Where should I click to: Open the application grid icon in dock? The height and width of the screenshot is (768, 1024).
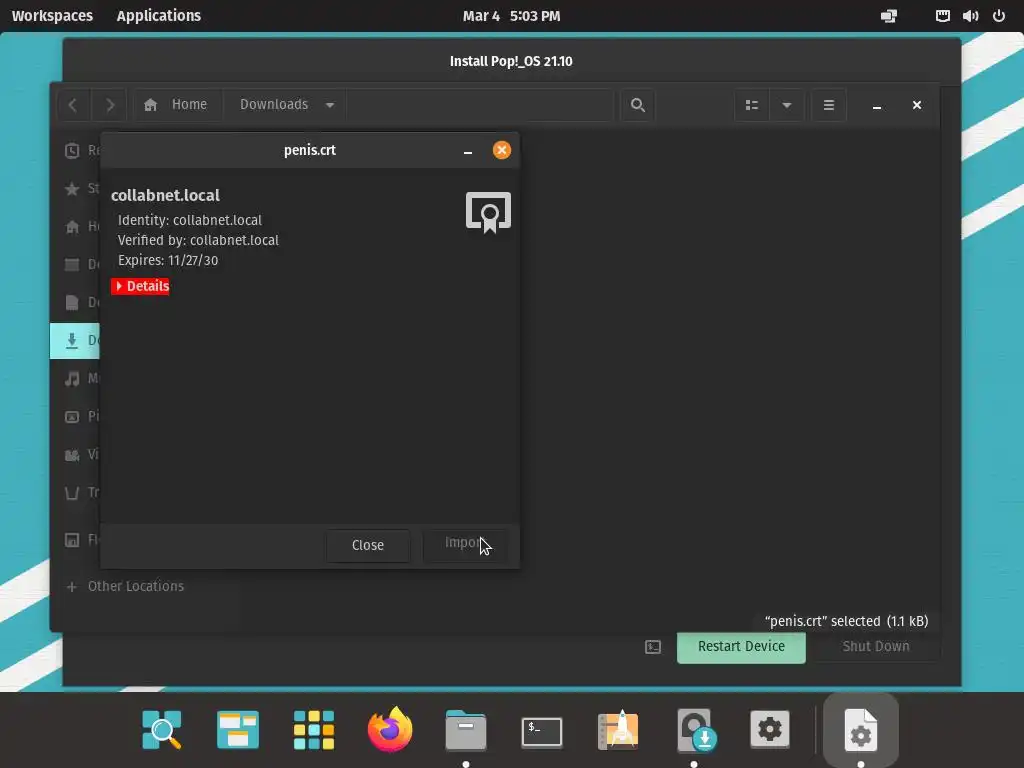(x=313, y=730)
